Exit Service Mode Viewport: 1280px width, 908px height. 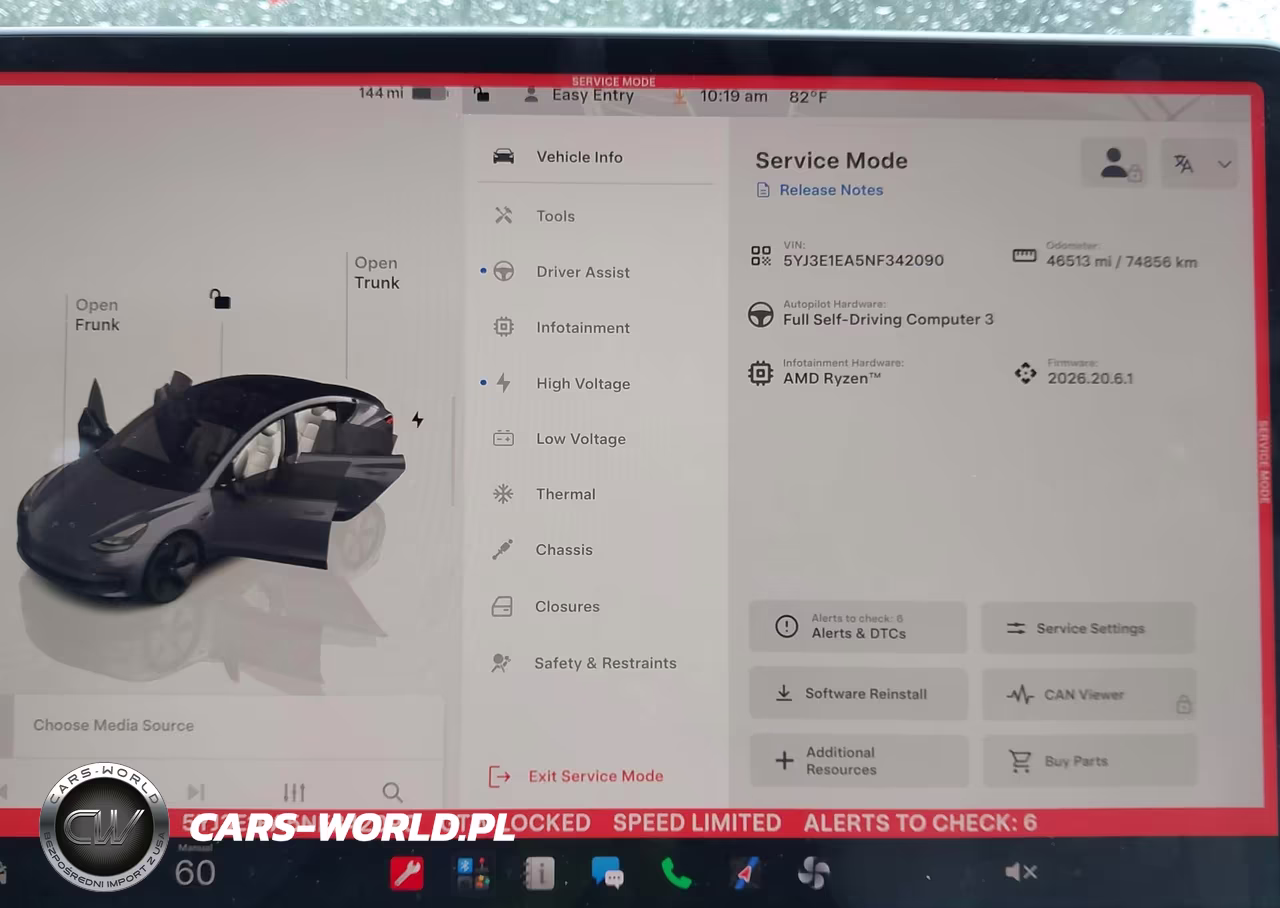coord(576,776)
